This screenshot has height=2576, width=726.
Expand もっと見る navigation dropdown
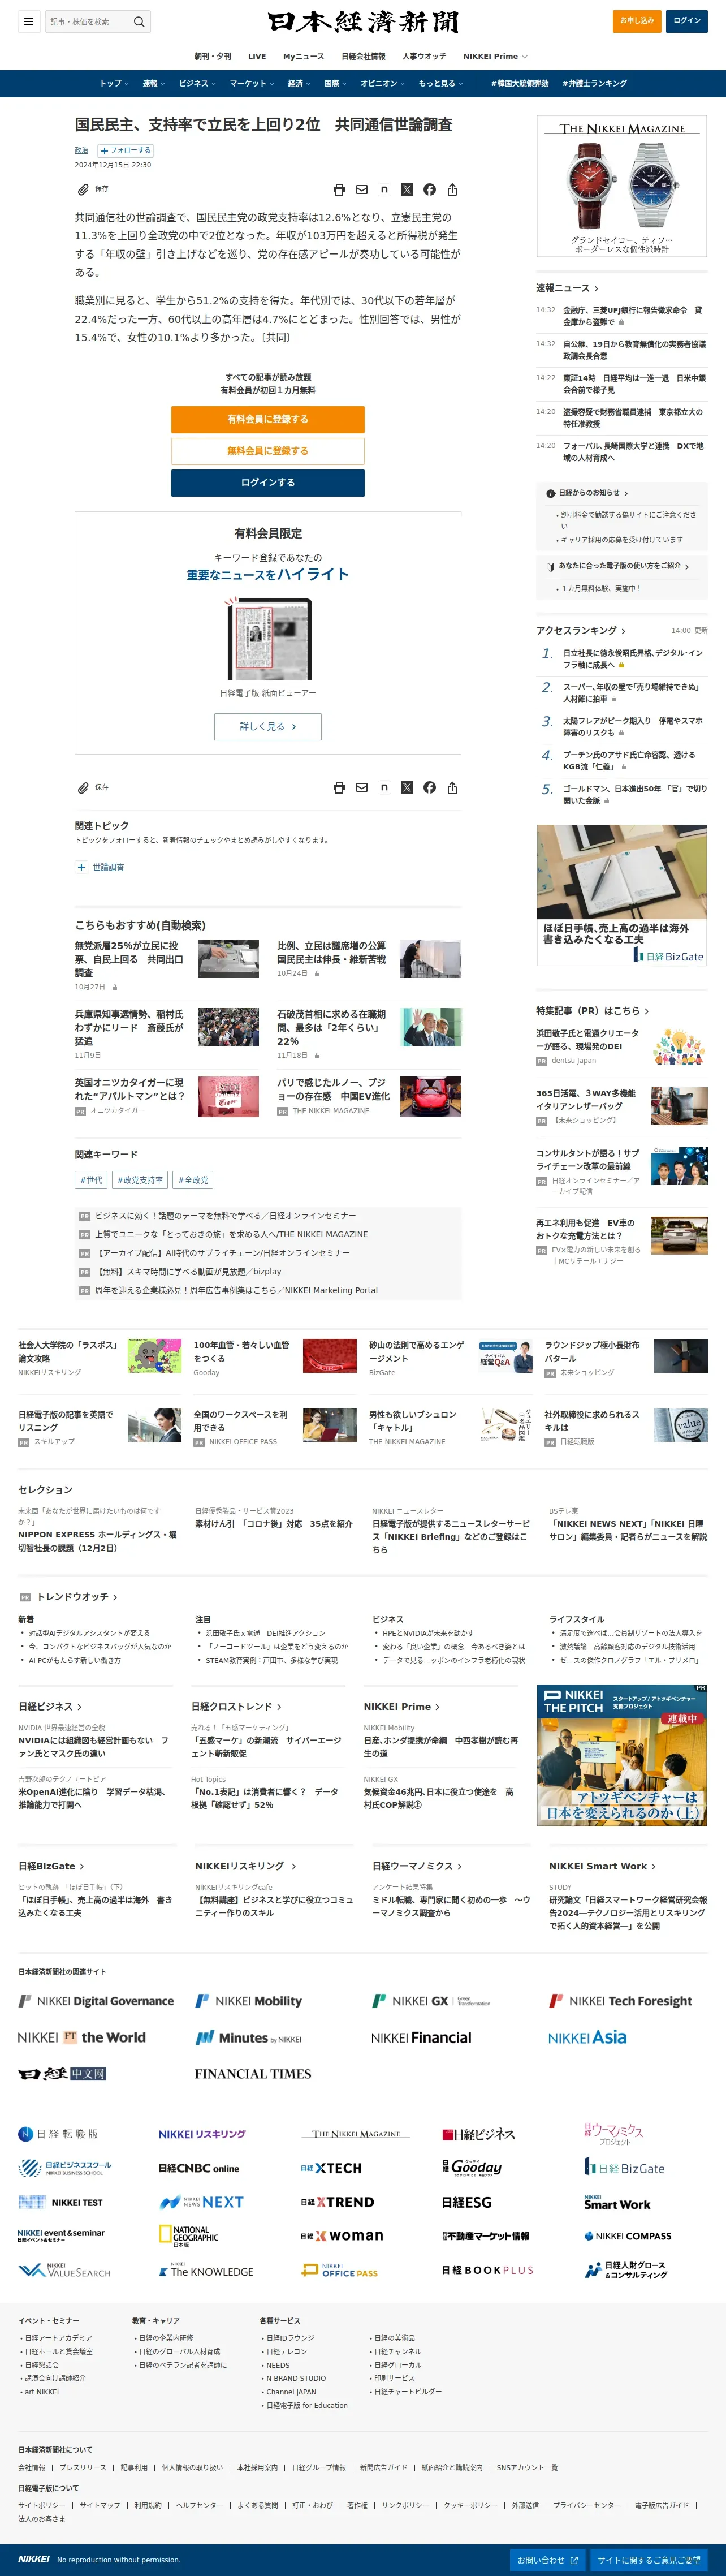441,84
